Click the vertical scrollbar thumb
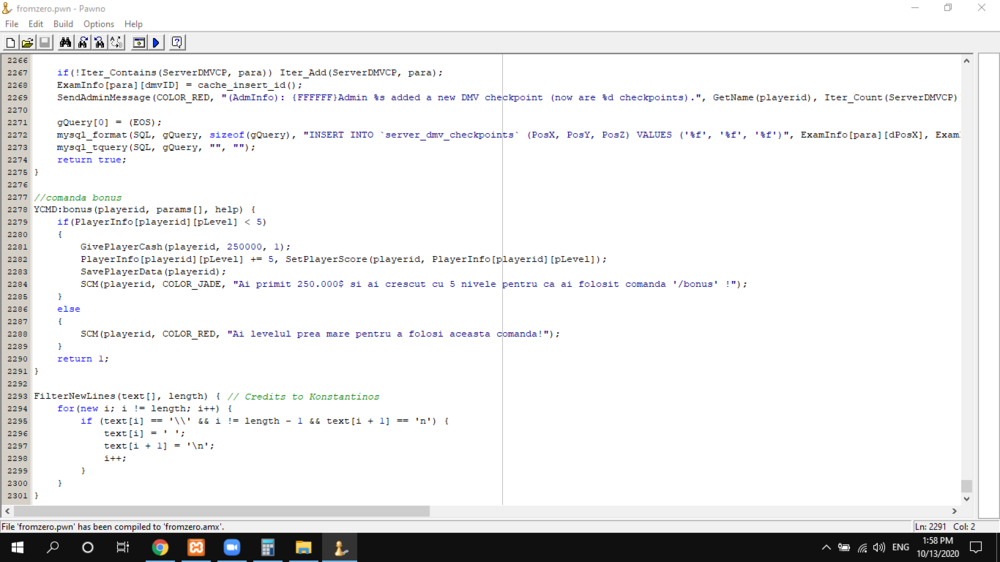Screen dimensions: 1000x562 point(967,486)
